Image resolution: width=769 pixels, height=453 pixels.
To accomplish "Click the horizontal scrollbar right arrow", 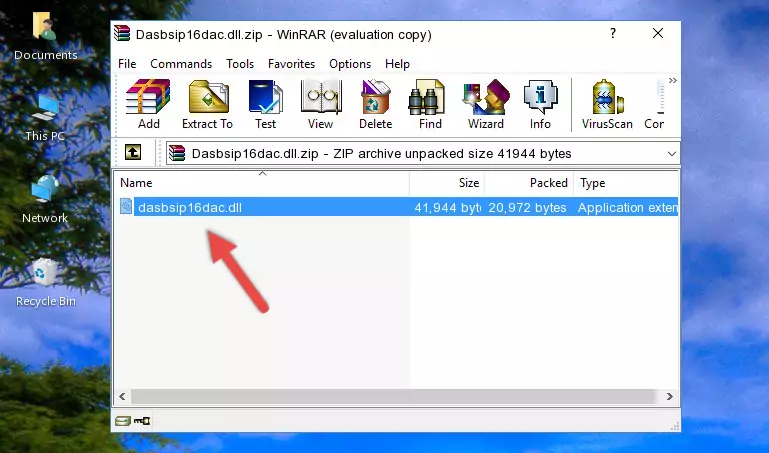I will pyautogui.click(x=670, y=396).
